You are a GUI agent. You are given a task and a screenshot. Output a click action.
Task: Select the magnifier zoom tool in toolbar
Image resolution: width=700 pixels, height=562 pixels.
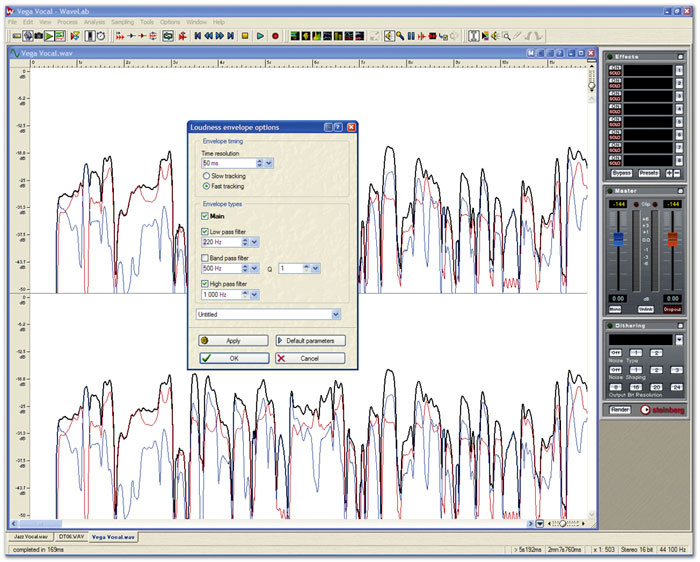click(507, 36)
